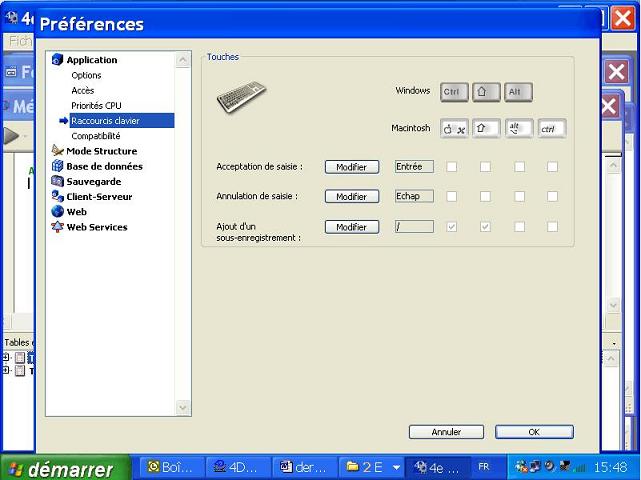The width and height of the screenshot is (641, 480).
Task: Click Modifier for Acceptation de saisie
Action: tap(352, 167)
